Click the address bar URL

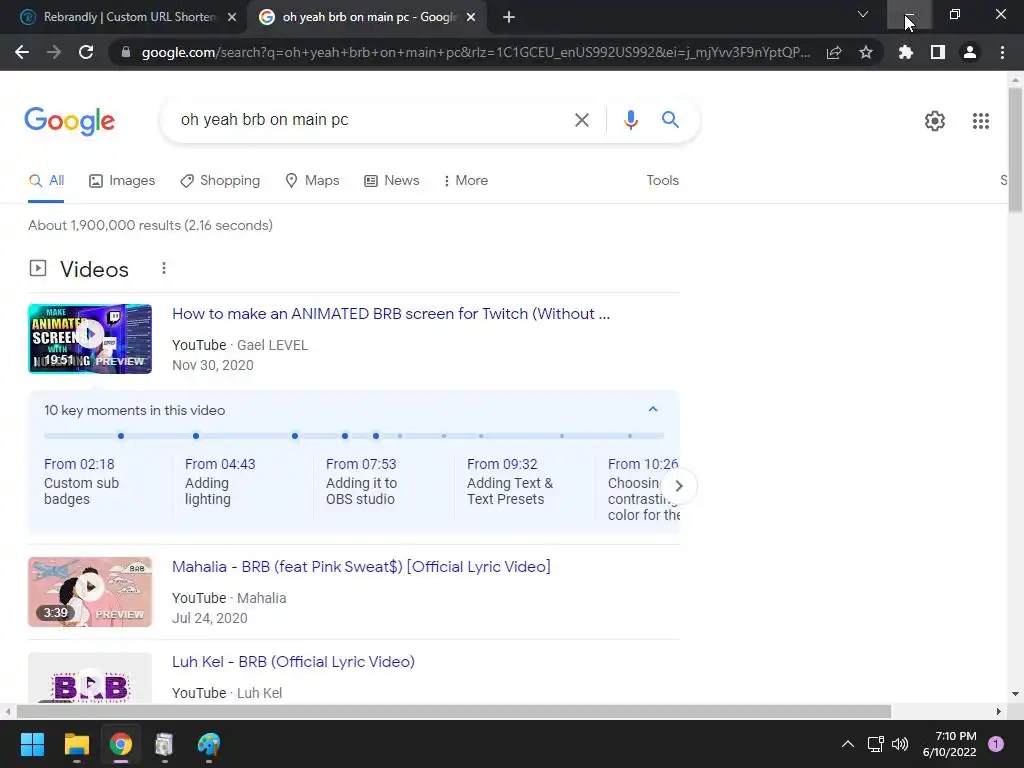475,52
